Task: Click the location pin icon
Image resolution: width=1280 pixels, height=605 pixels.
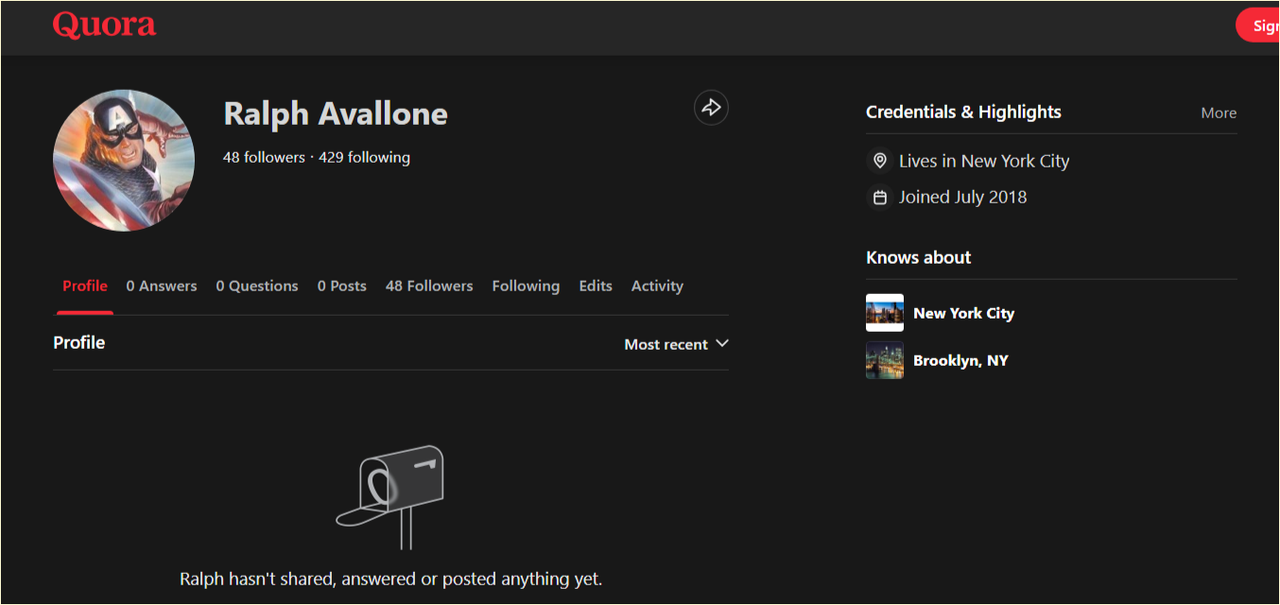Action: (880, 161)
